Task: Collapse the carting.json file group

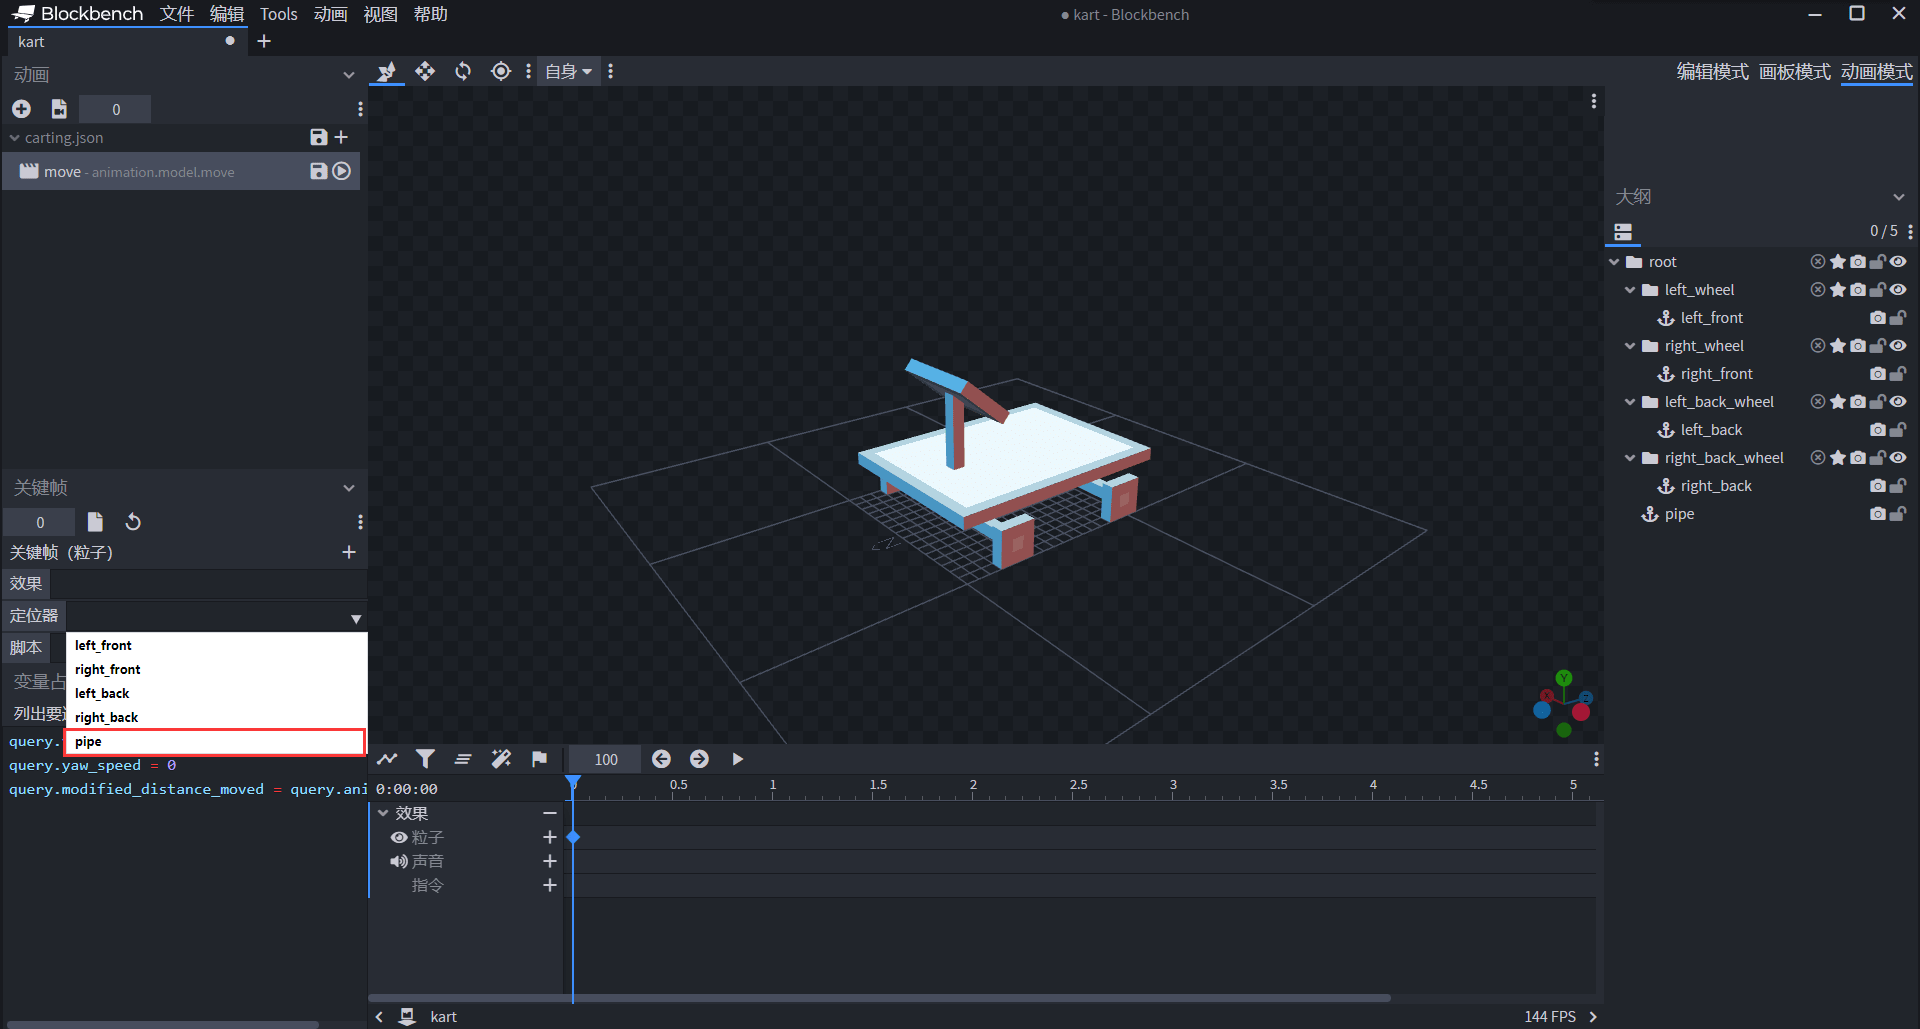Action: click(x=15, y=138)
